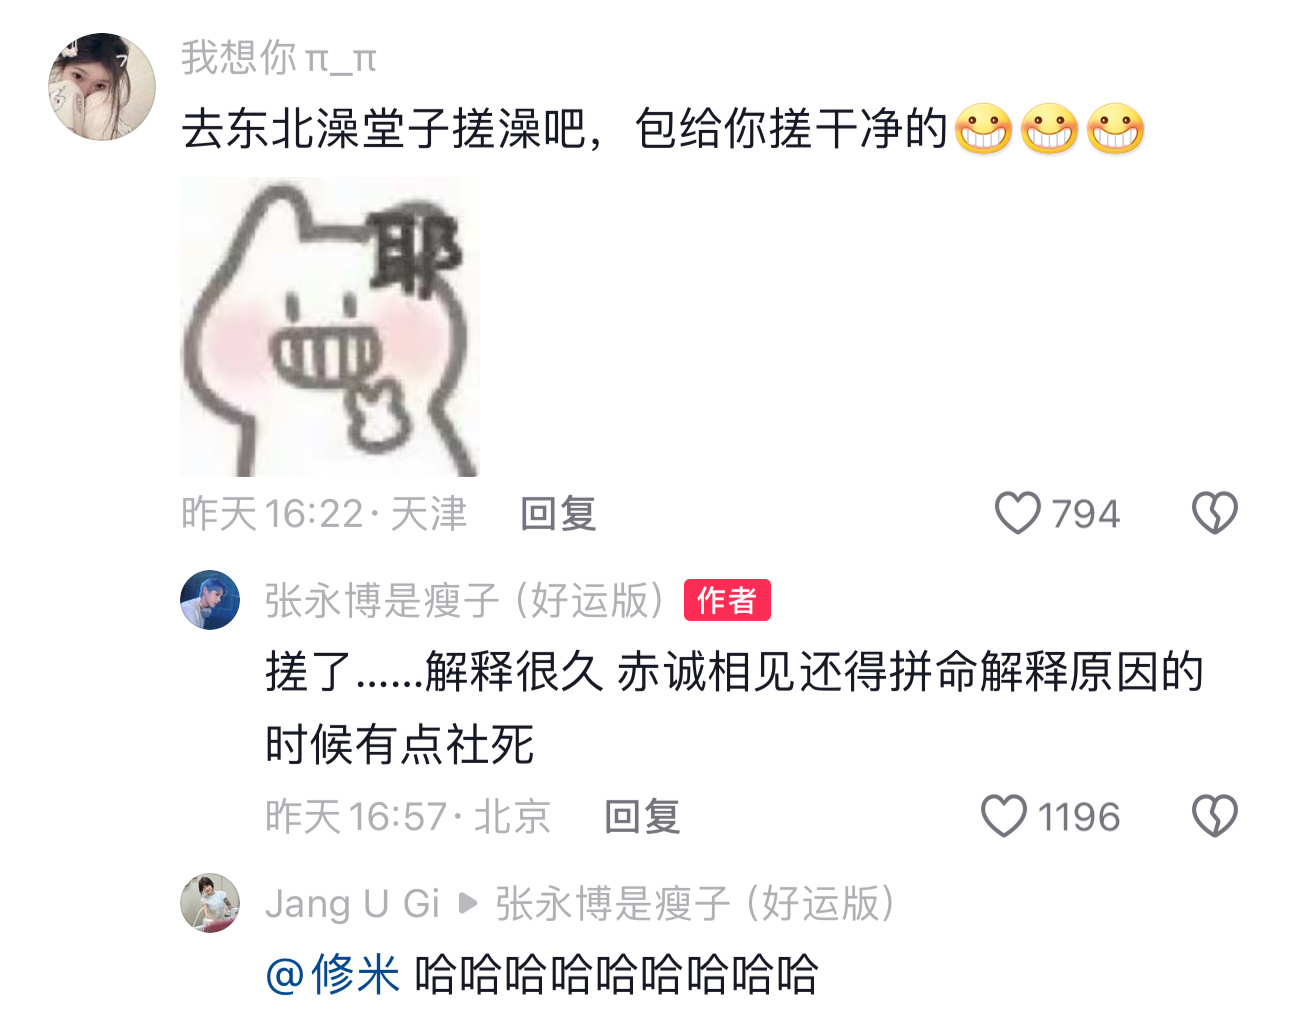Open avatar of Jang U Gi
1290x1021 pixels.
pyautogui.click(x=210, y=903)
